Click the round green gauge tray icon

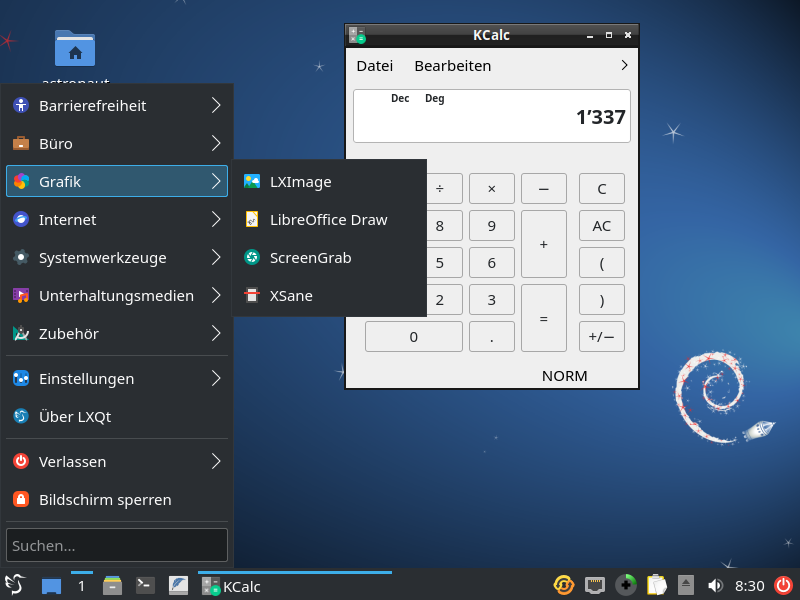tap(626, 585)
